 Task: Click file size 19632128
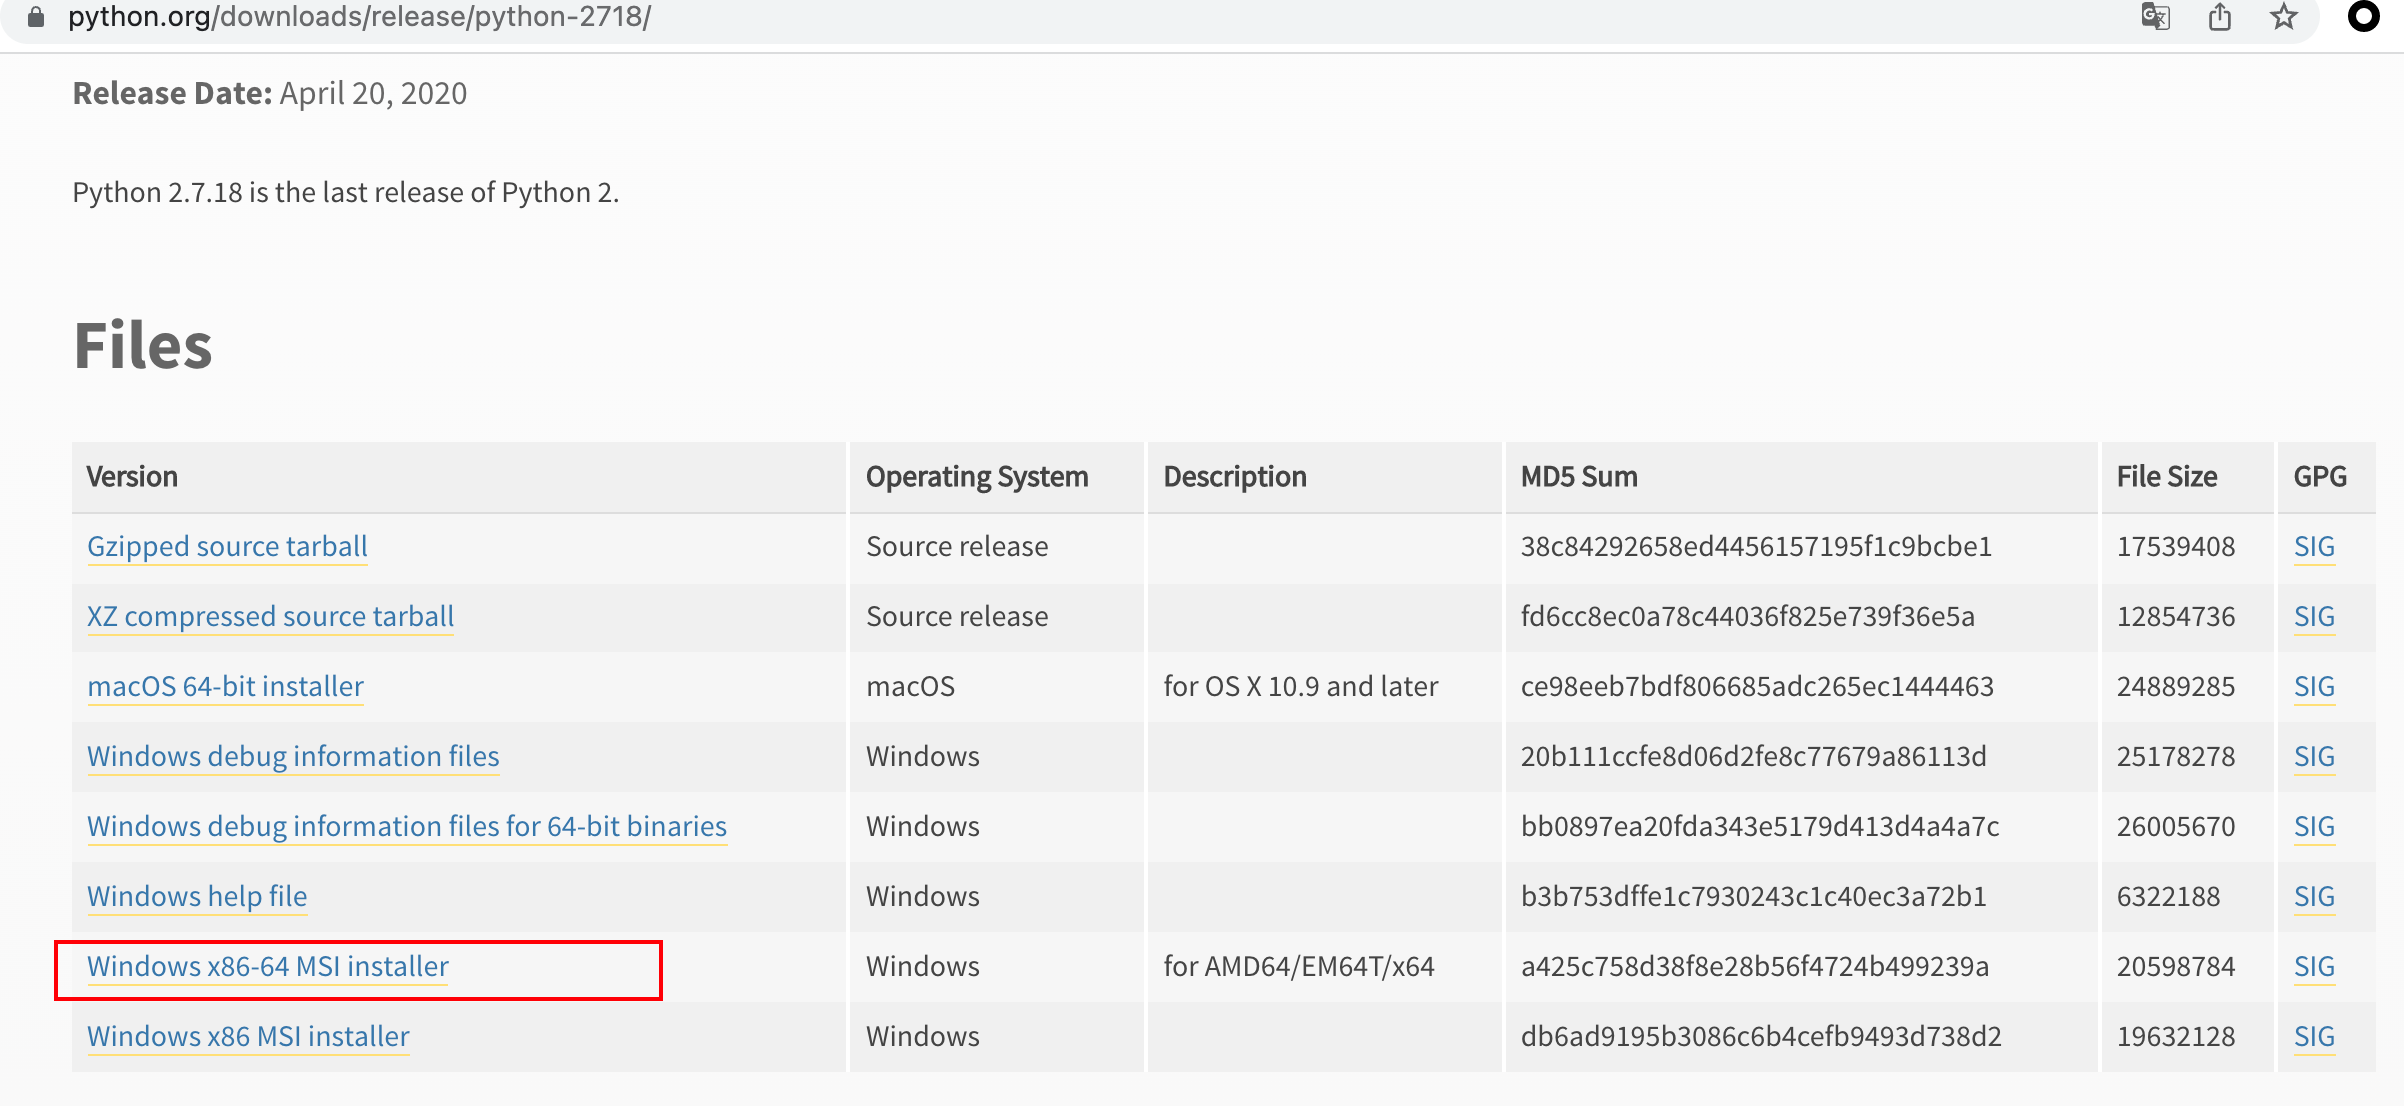coord(2176,1036)
